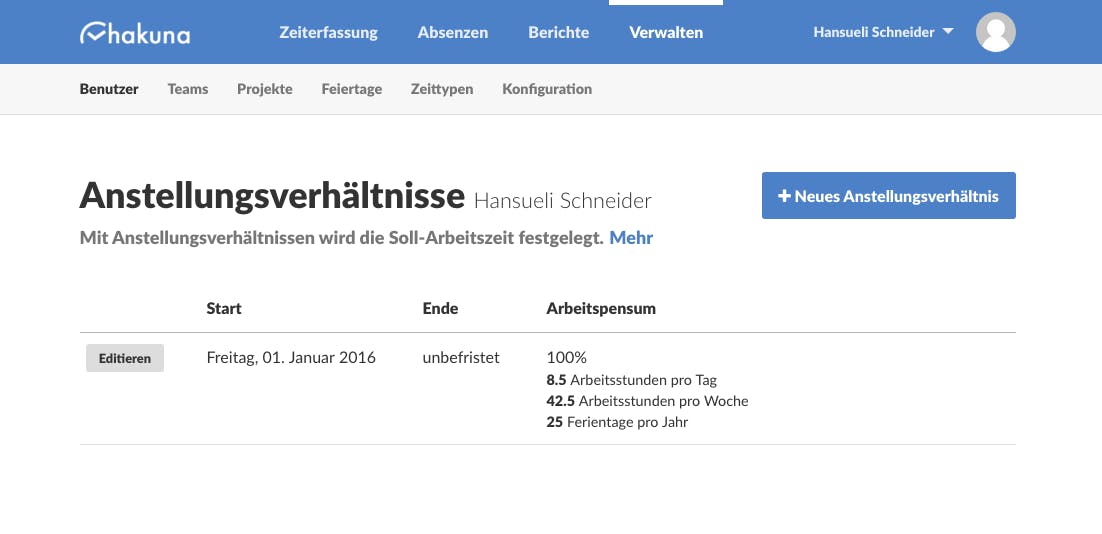This screenshot has width=1102, height=534.
Task: Open the Berichte section
Action: 559,32
